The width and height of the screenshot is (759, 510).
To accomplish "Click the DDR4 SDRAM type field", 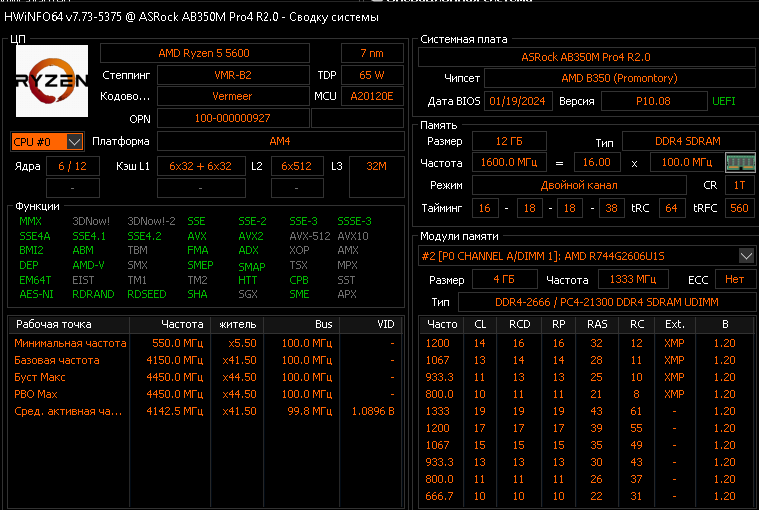I will pyautogui.click(x=688, y=141).
